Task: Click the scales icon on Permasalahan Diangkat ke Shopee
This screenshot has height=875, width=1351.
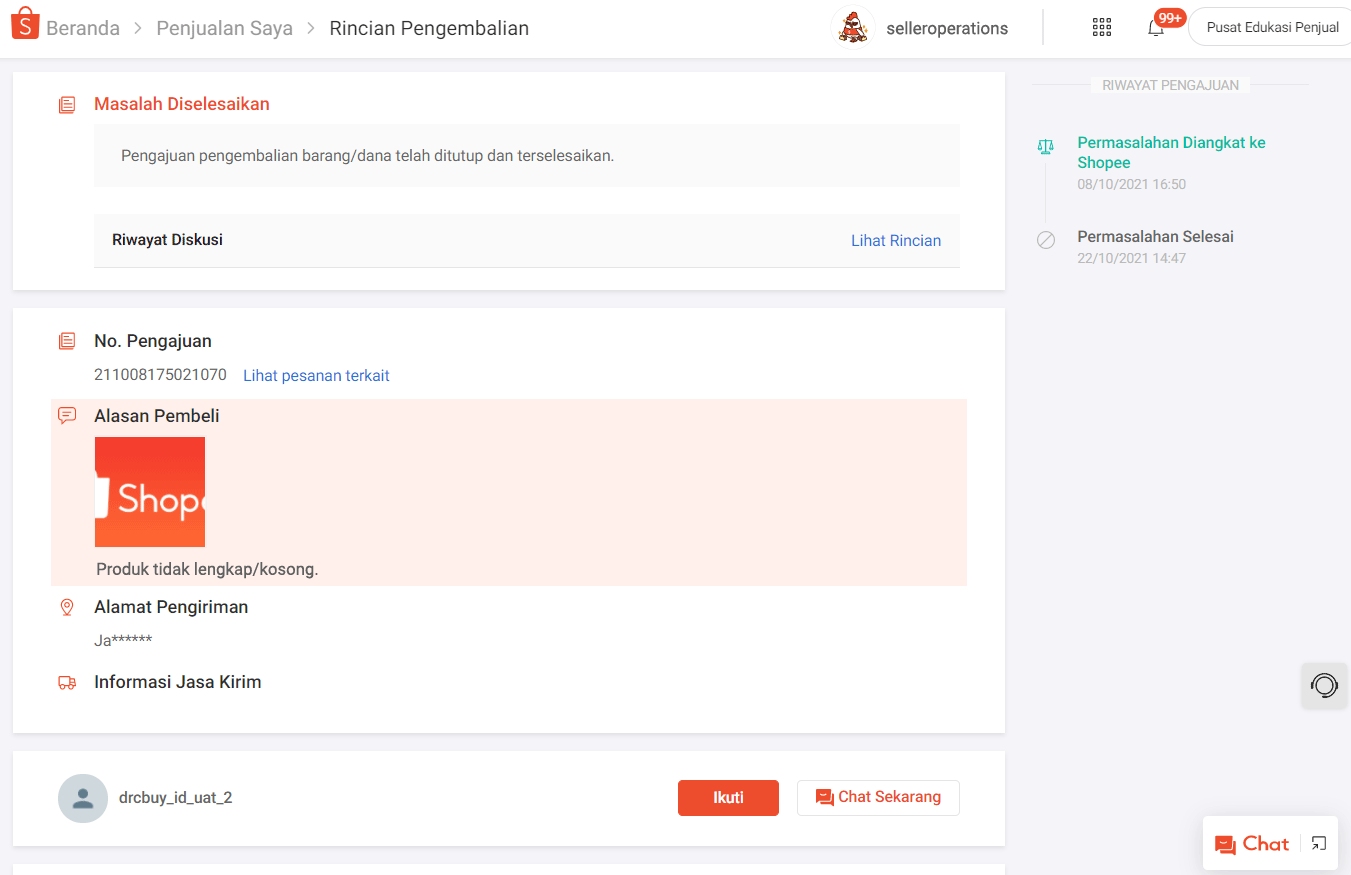Action: pos(1046,145)
